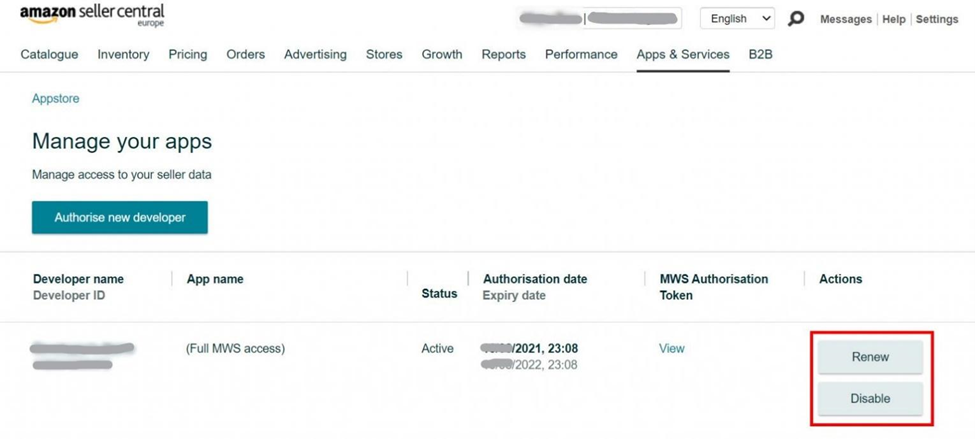Viewport: 975px width, 439px height.
Task: View the MWS Authorisation Token
Action: coord(672,349)
